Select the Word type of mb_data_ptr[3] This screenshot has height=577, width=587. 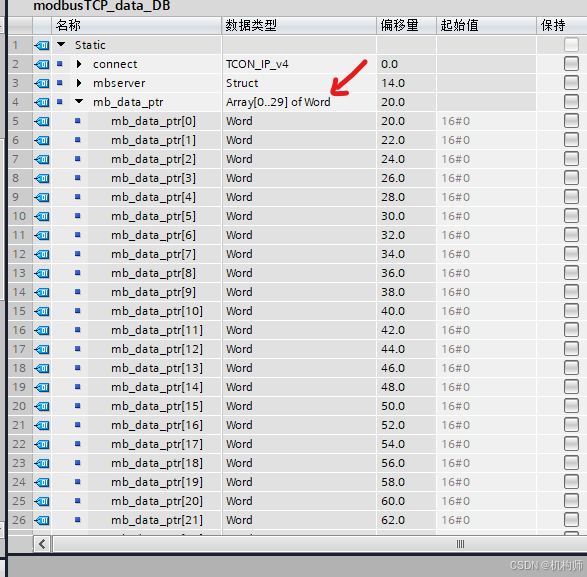[299, 178]
